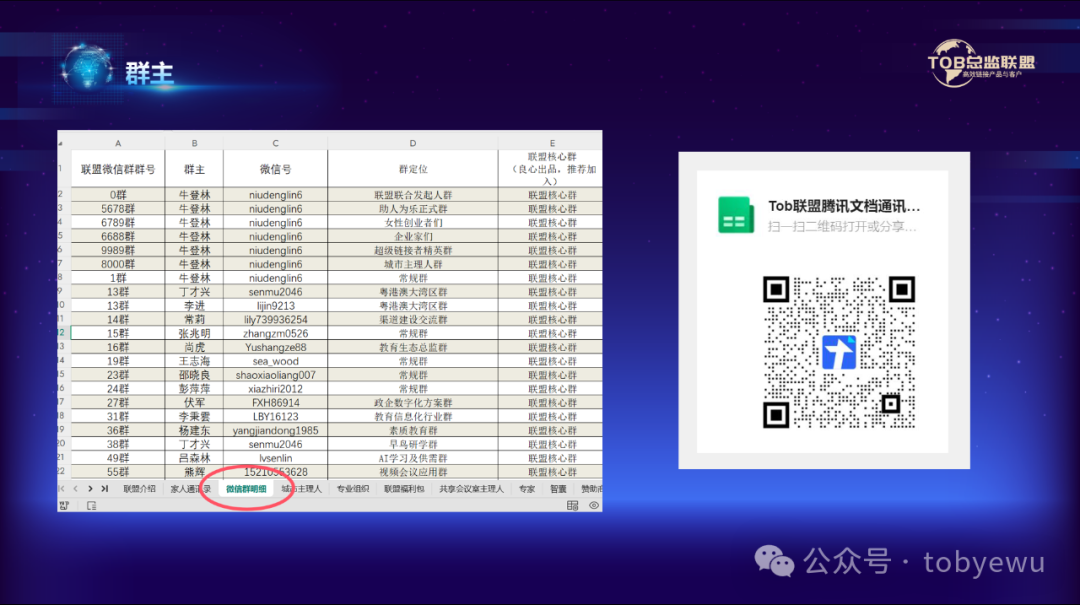The image size is (1080, 605).
Task: Select the cell containing lily739936254
Action: click(276, 320)
